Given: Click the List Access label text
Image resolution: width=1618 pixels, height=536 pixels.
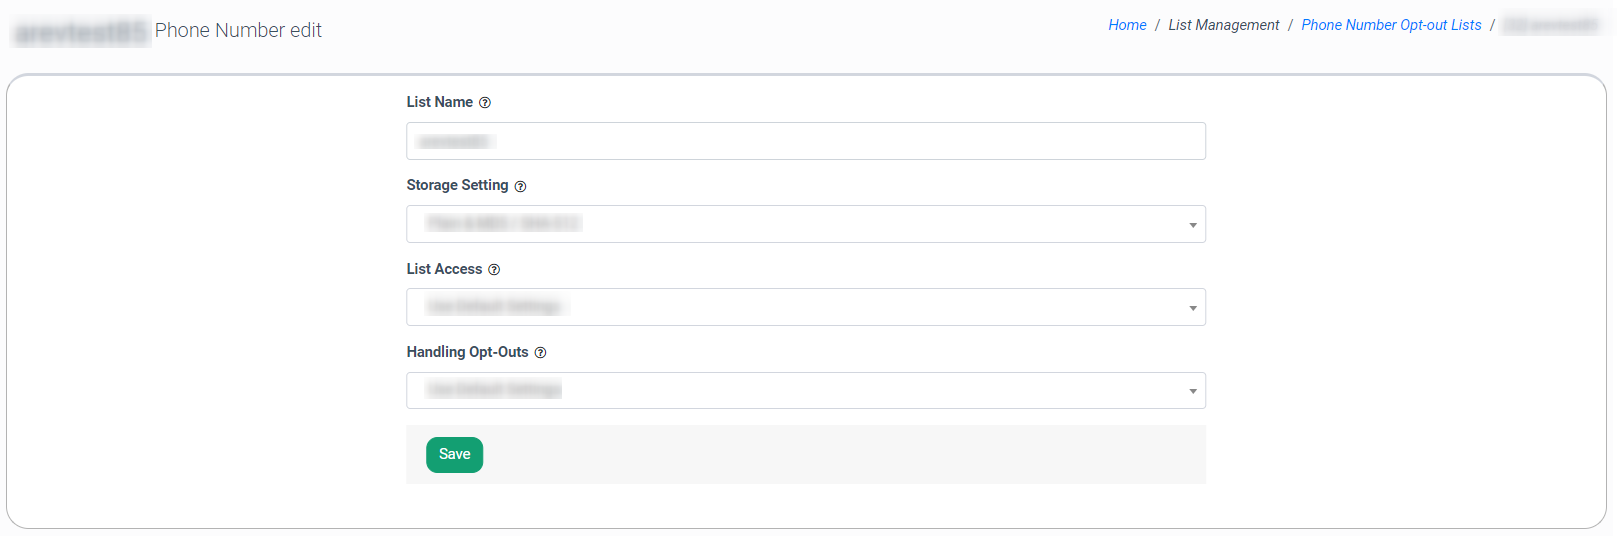Looking at the screenshot, I should click(444, 269).
